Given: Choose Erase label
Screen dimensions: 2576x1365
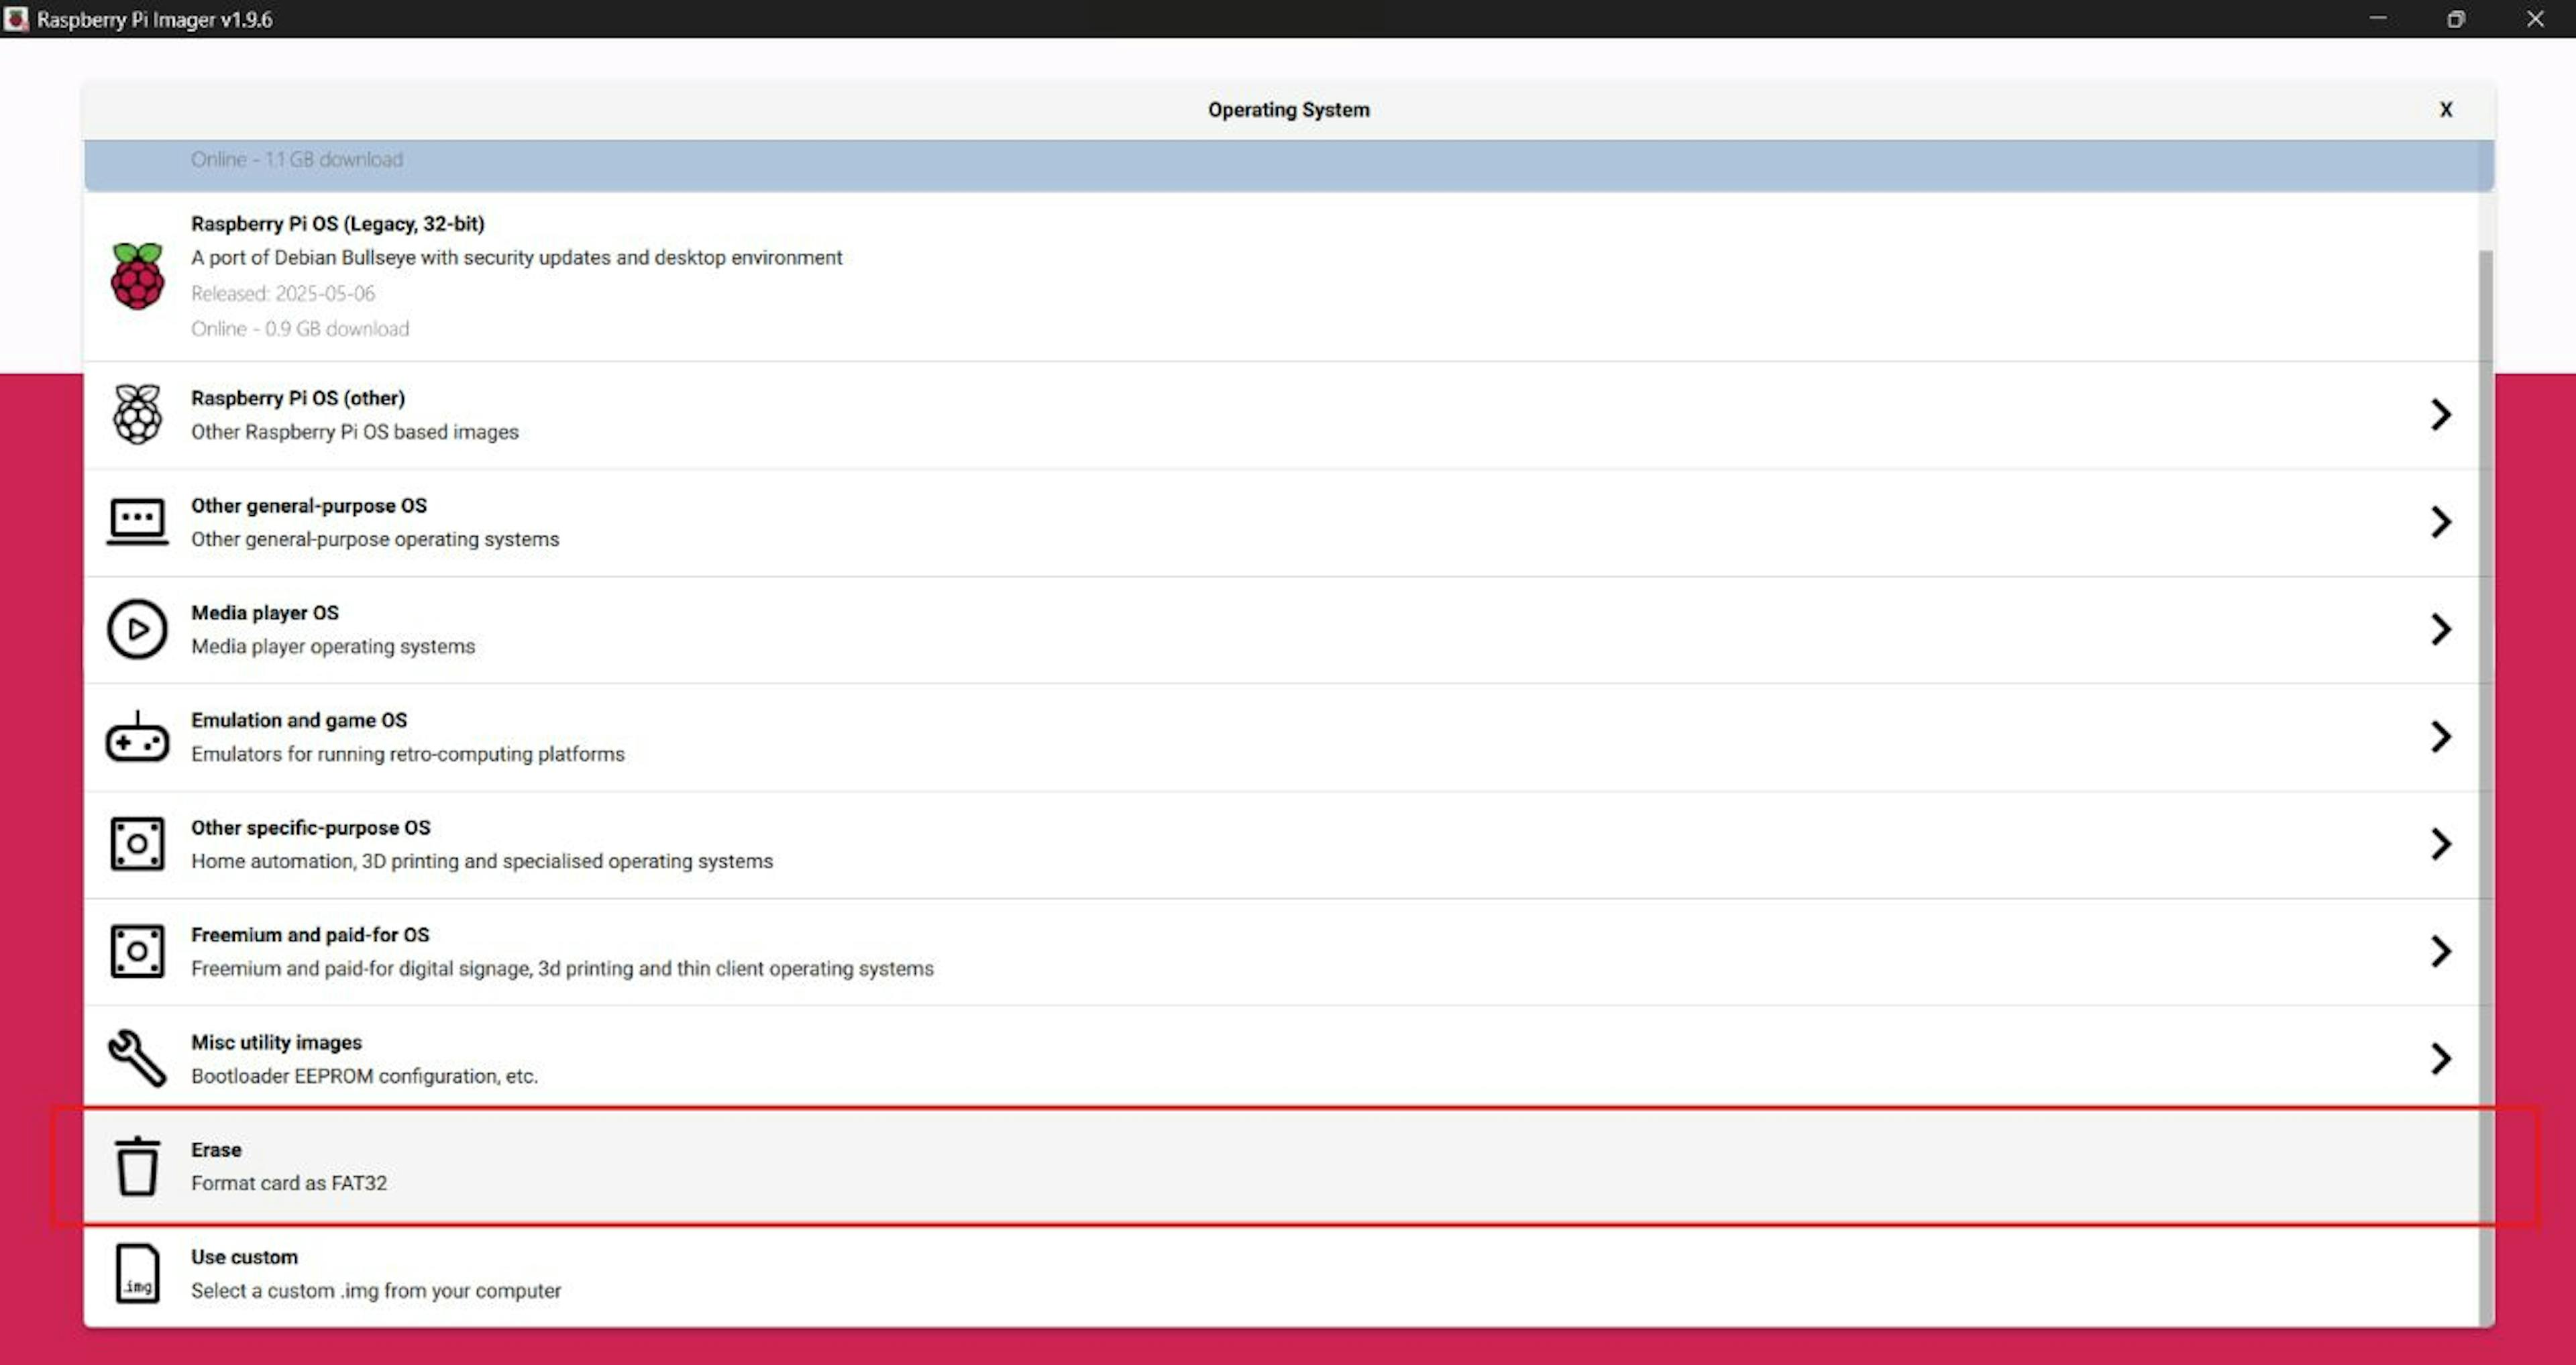Looking at the screenshot, I should tap(216, 1150).
